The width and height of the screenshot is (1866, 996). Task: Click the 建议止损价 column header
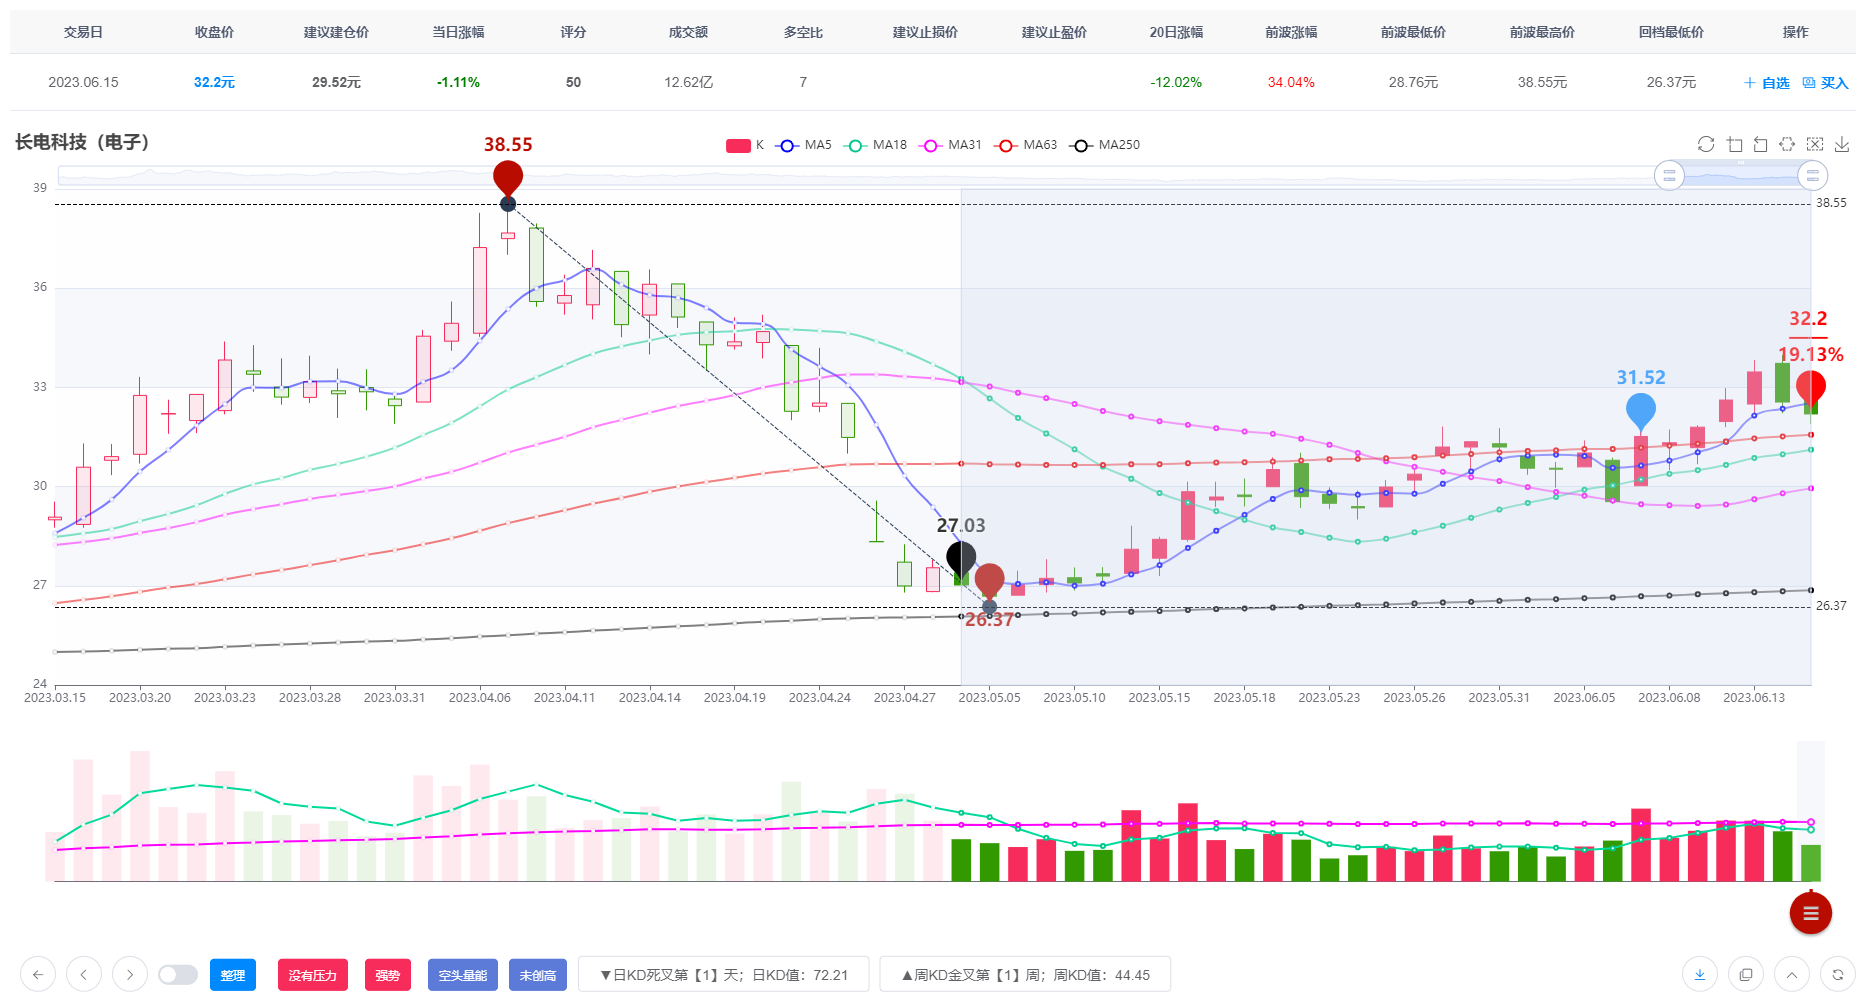coord(925,32)
